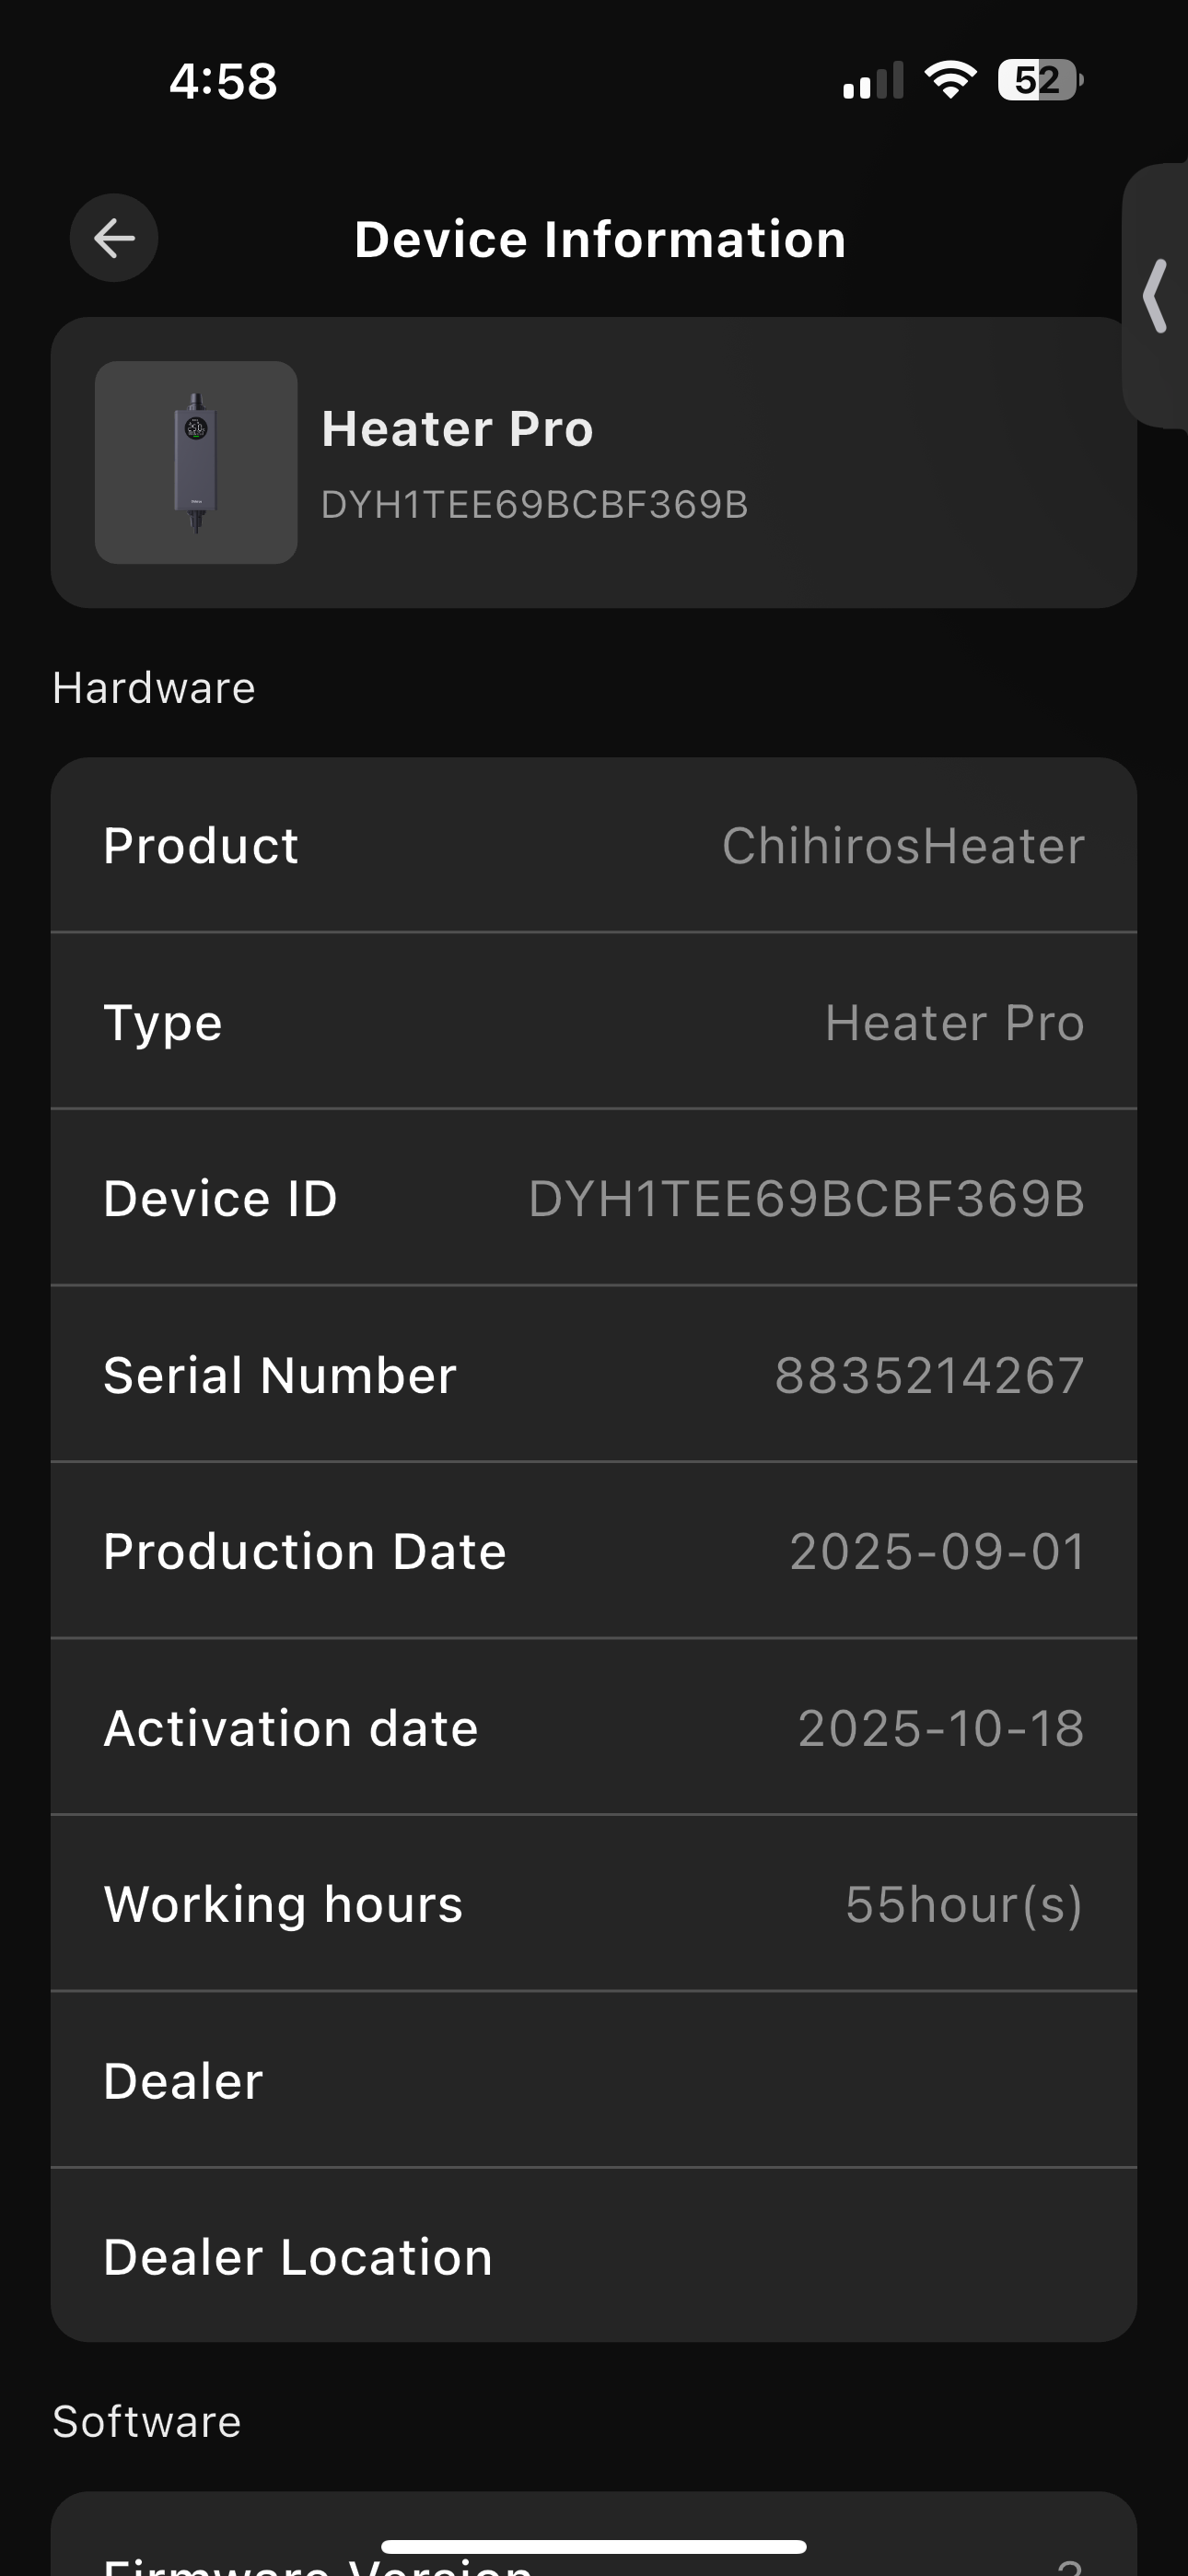Tap the back arrow button
Image resolution: width=1188 pixels, height=2576 pixels.
pos(114,238)
